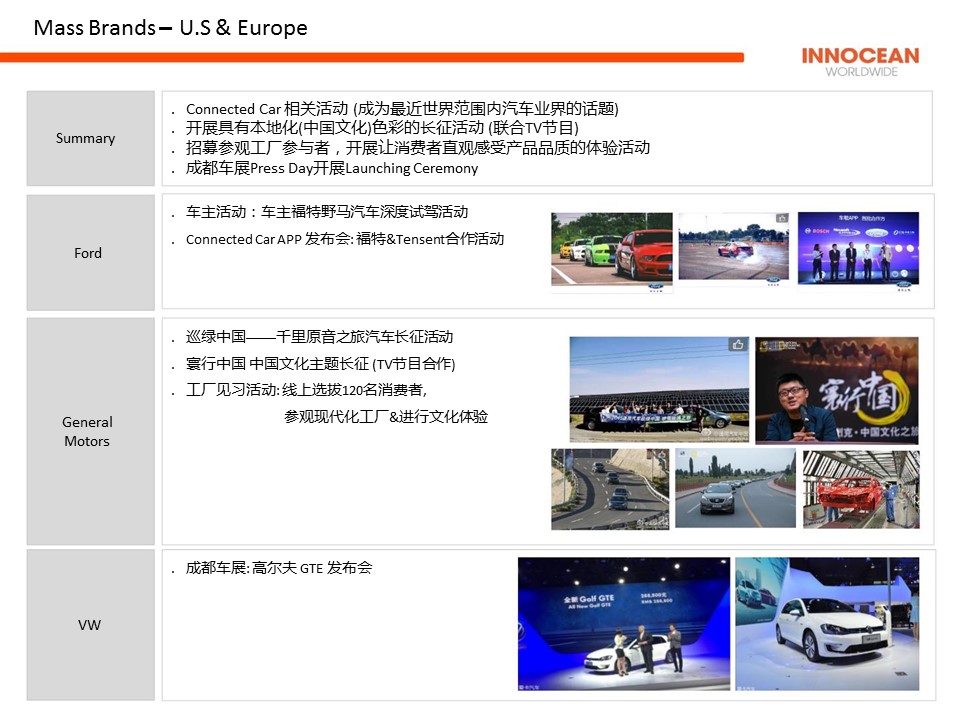This screenshot has height=720, width=960.
Task: Select the VW label box
Action: click(x=90, y=625)
